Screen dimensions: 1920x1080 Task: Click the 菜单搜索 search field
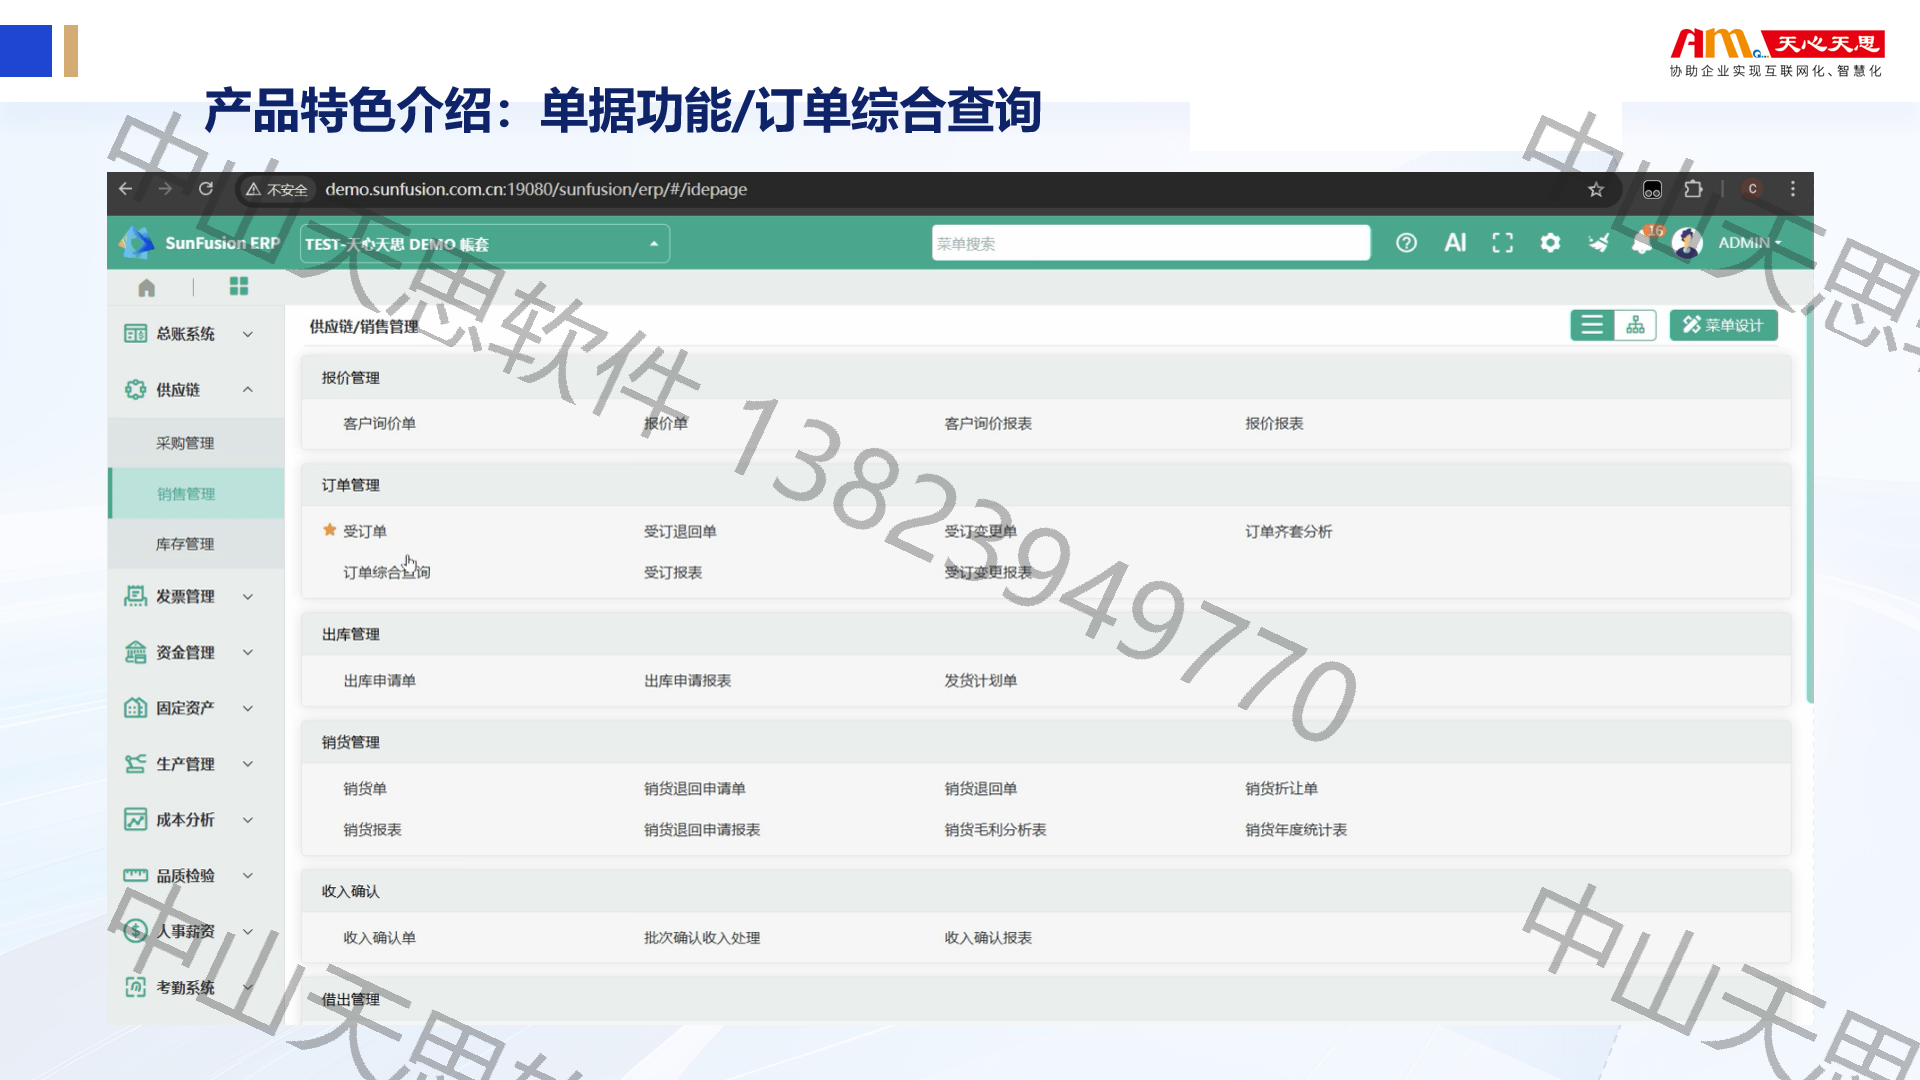point(1150,243)
